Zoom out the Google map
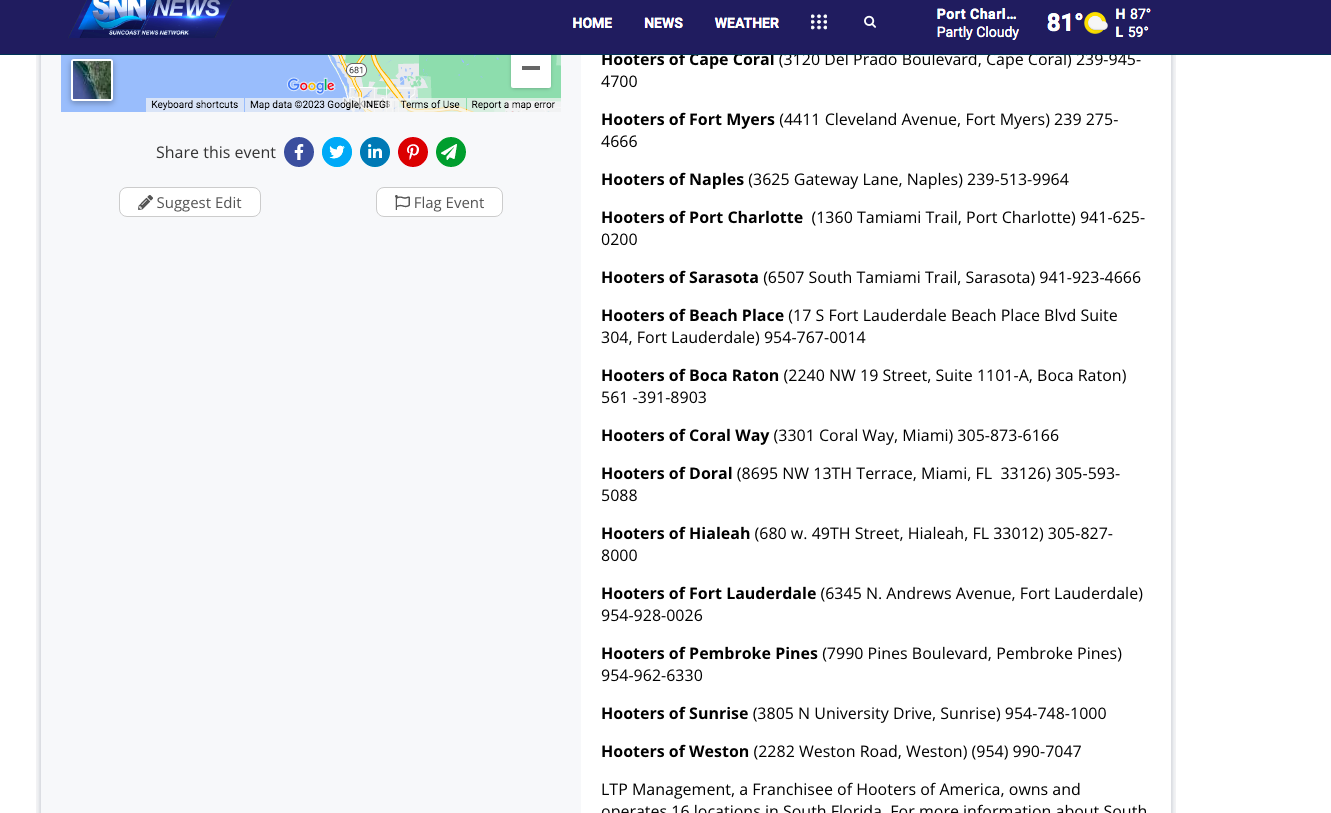This screenshot has height=813, width=1331. pyautogui.click(x=531, y=69)
